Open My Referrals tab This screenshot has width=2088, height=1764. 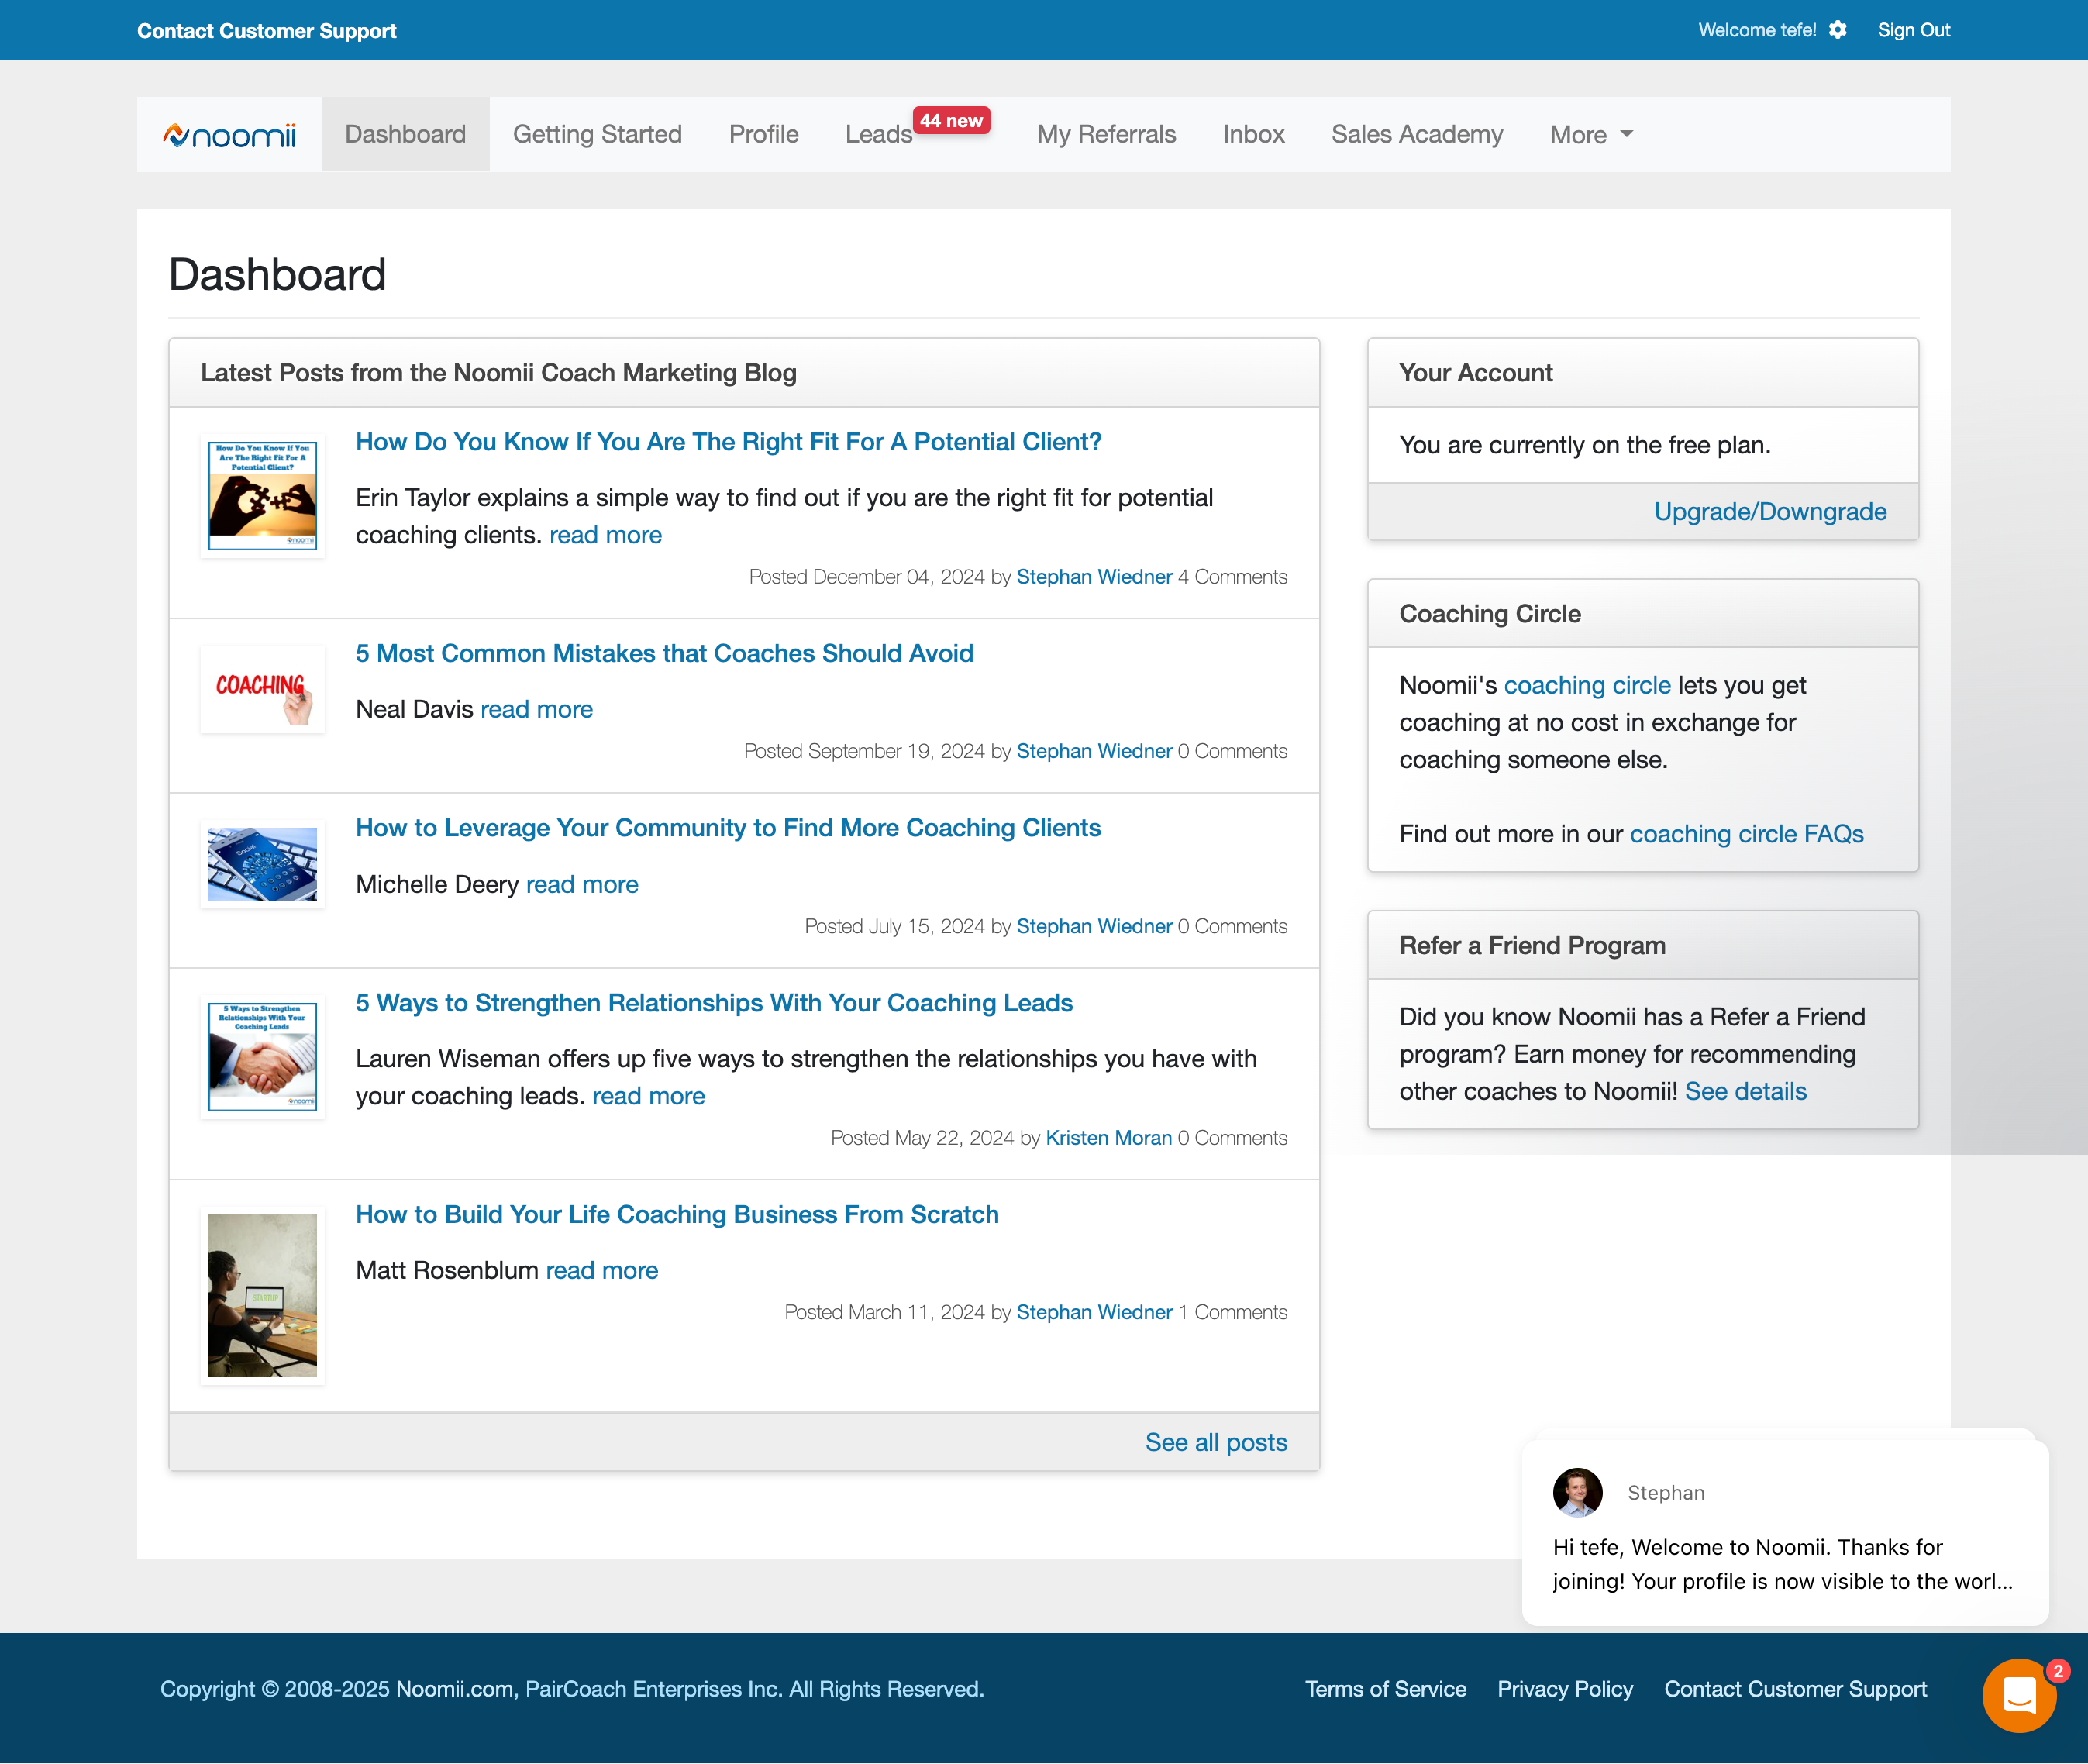coord(1106,134)
